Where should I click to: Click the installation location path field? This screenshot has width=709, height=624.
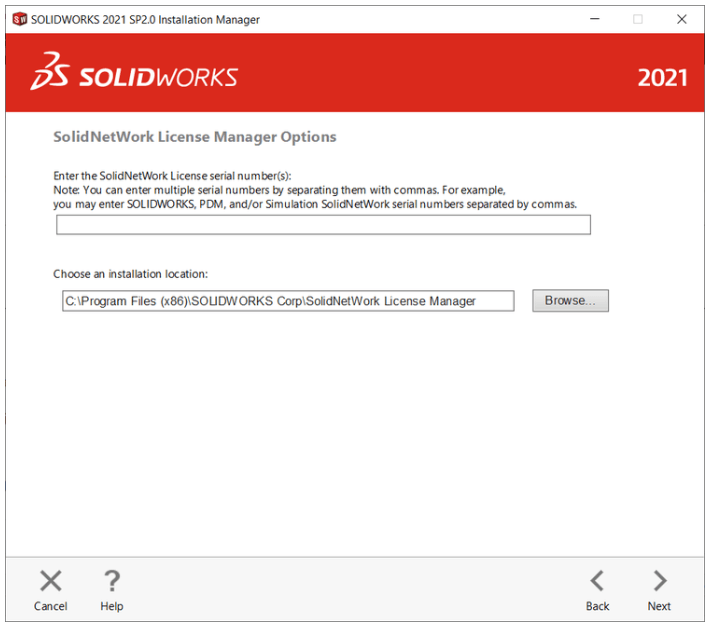pyautogui.click(x=288, y=301)
